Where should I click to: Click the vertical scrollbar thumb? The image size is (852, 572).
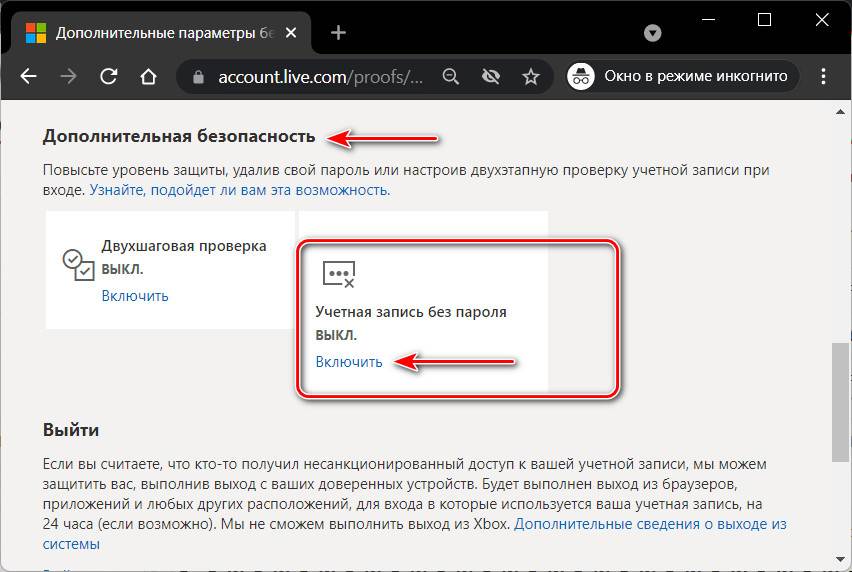coord(841,400)
